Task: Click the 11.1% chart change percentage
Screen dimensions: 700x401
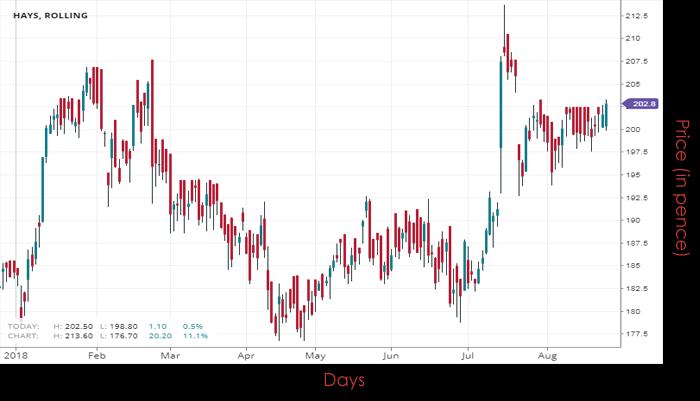Action: click(x=191, y=337)
